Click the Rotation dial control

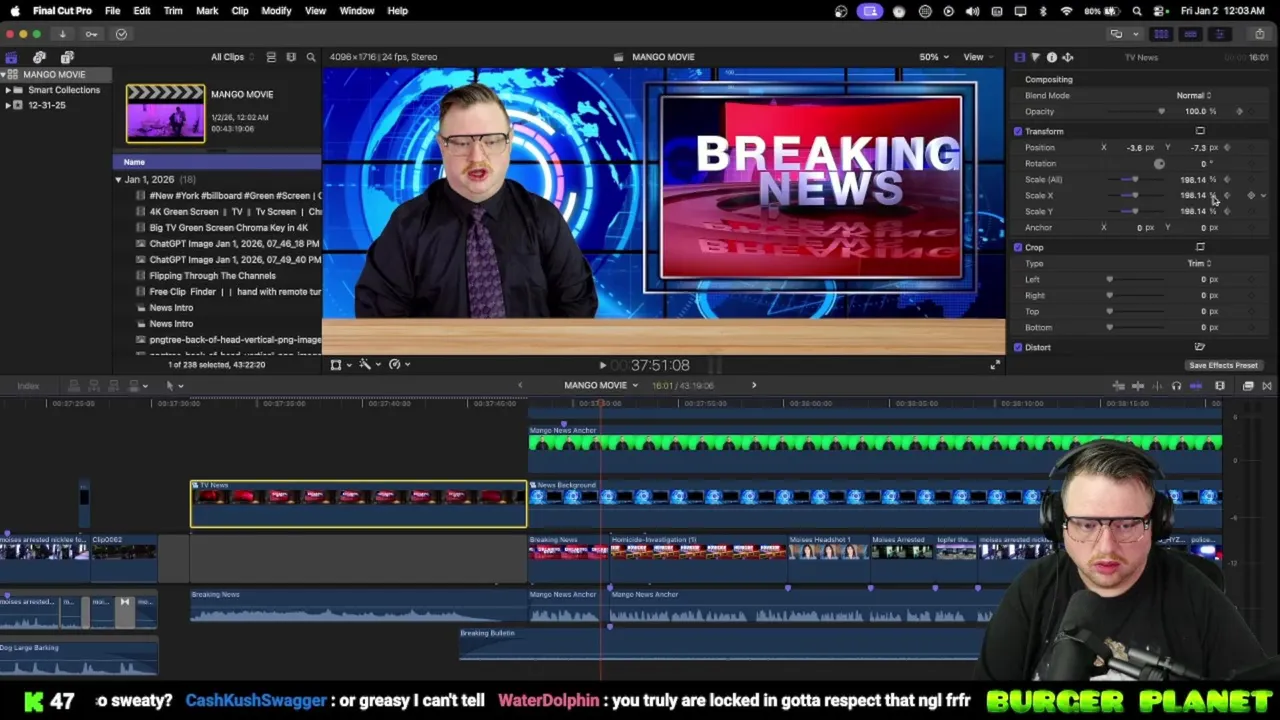pyautogui.click(x=1159, y=163)
